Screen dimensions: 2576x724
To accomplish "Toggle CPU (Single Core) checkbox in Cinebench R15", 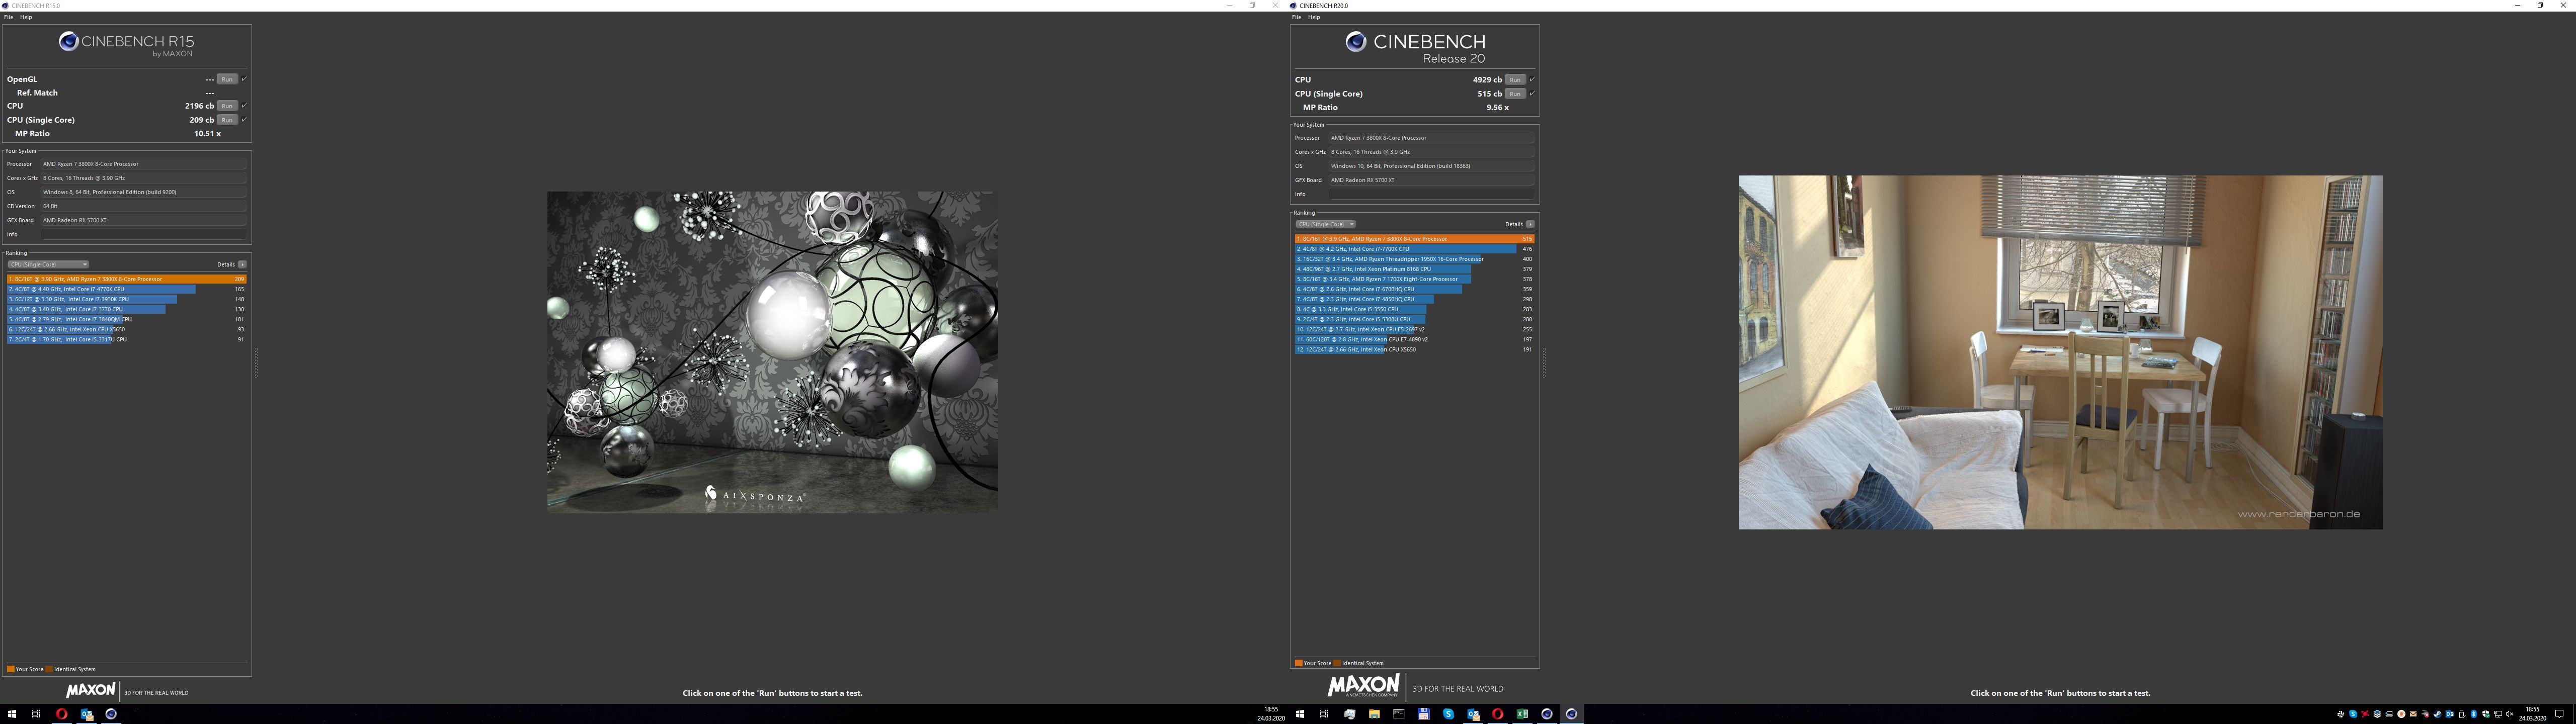I will 244,120.
